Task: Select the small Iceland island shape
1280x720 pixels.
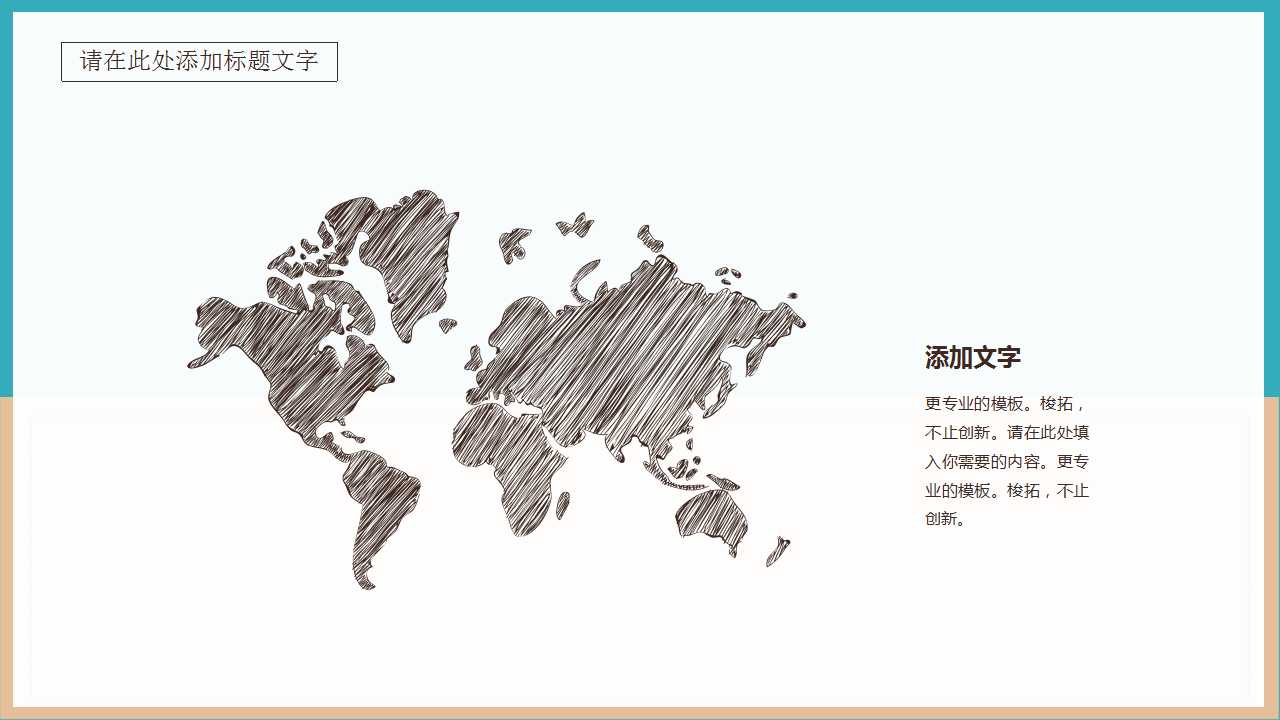Action: point(447,325)
